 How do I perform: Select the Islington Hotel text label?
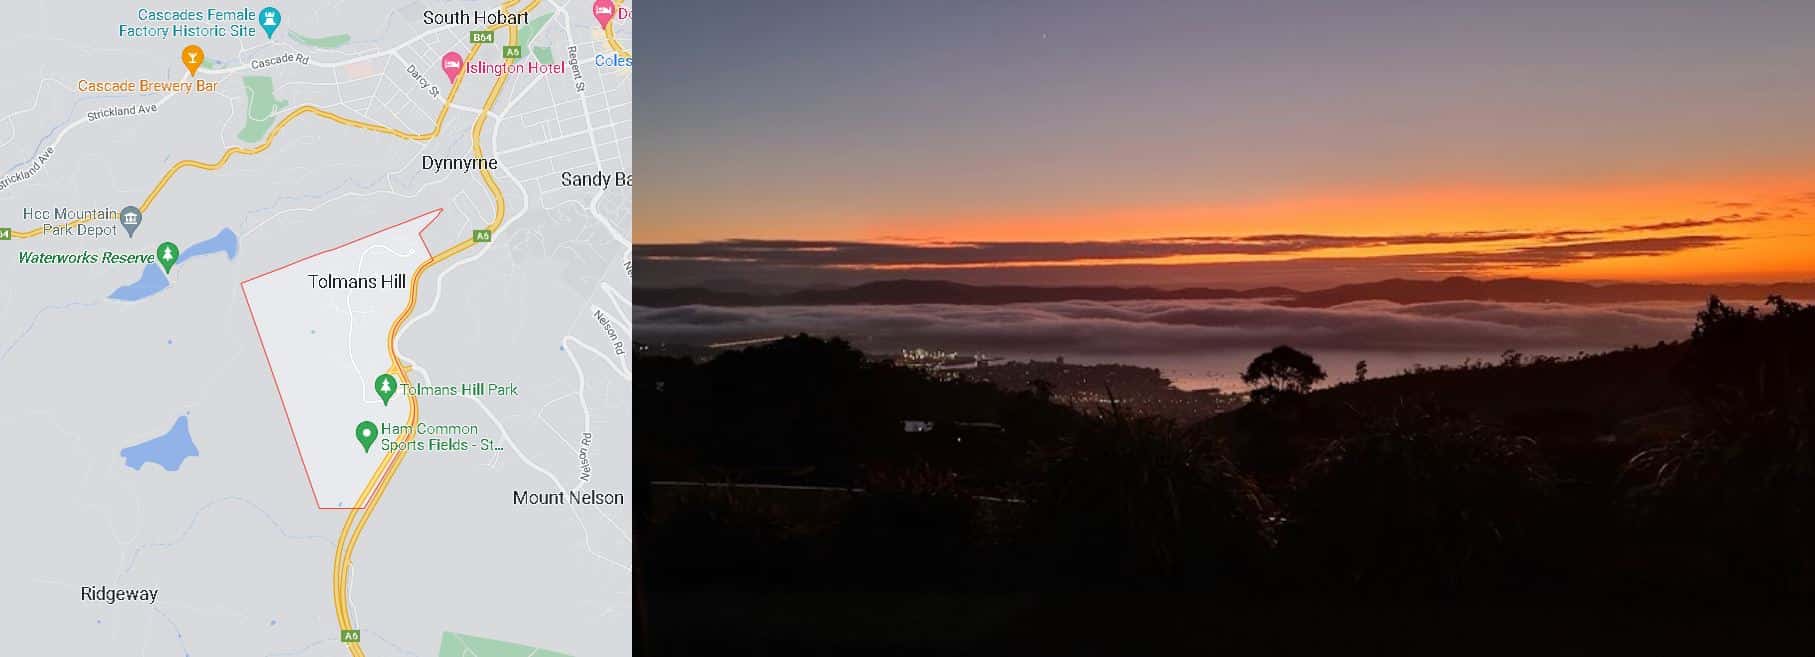coord(515,68)
